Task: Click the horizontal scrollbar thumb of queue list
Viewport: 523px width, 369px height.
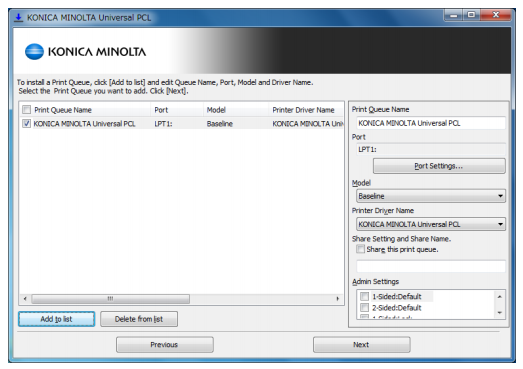Action: tap(110, 299)
